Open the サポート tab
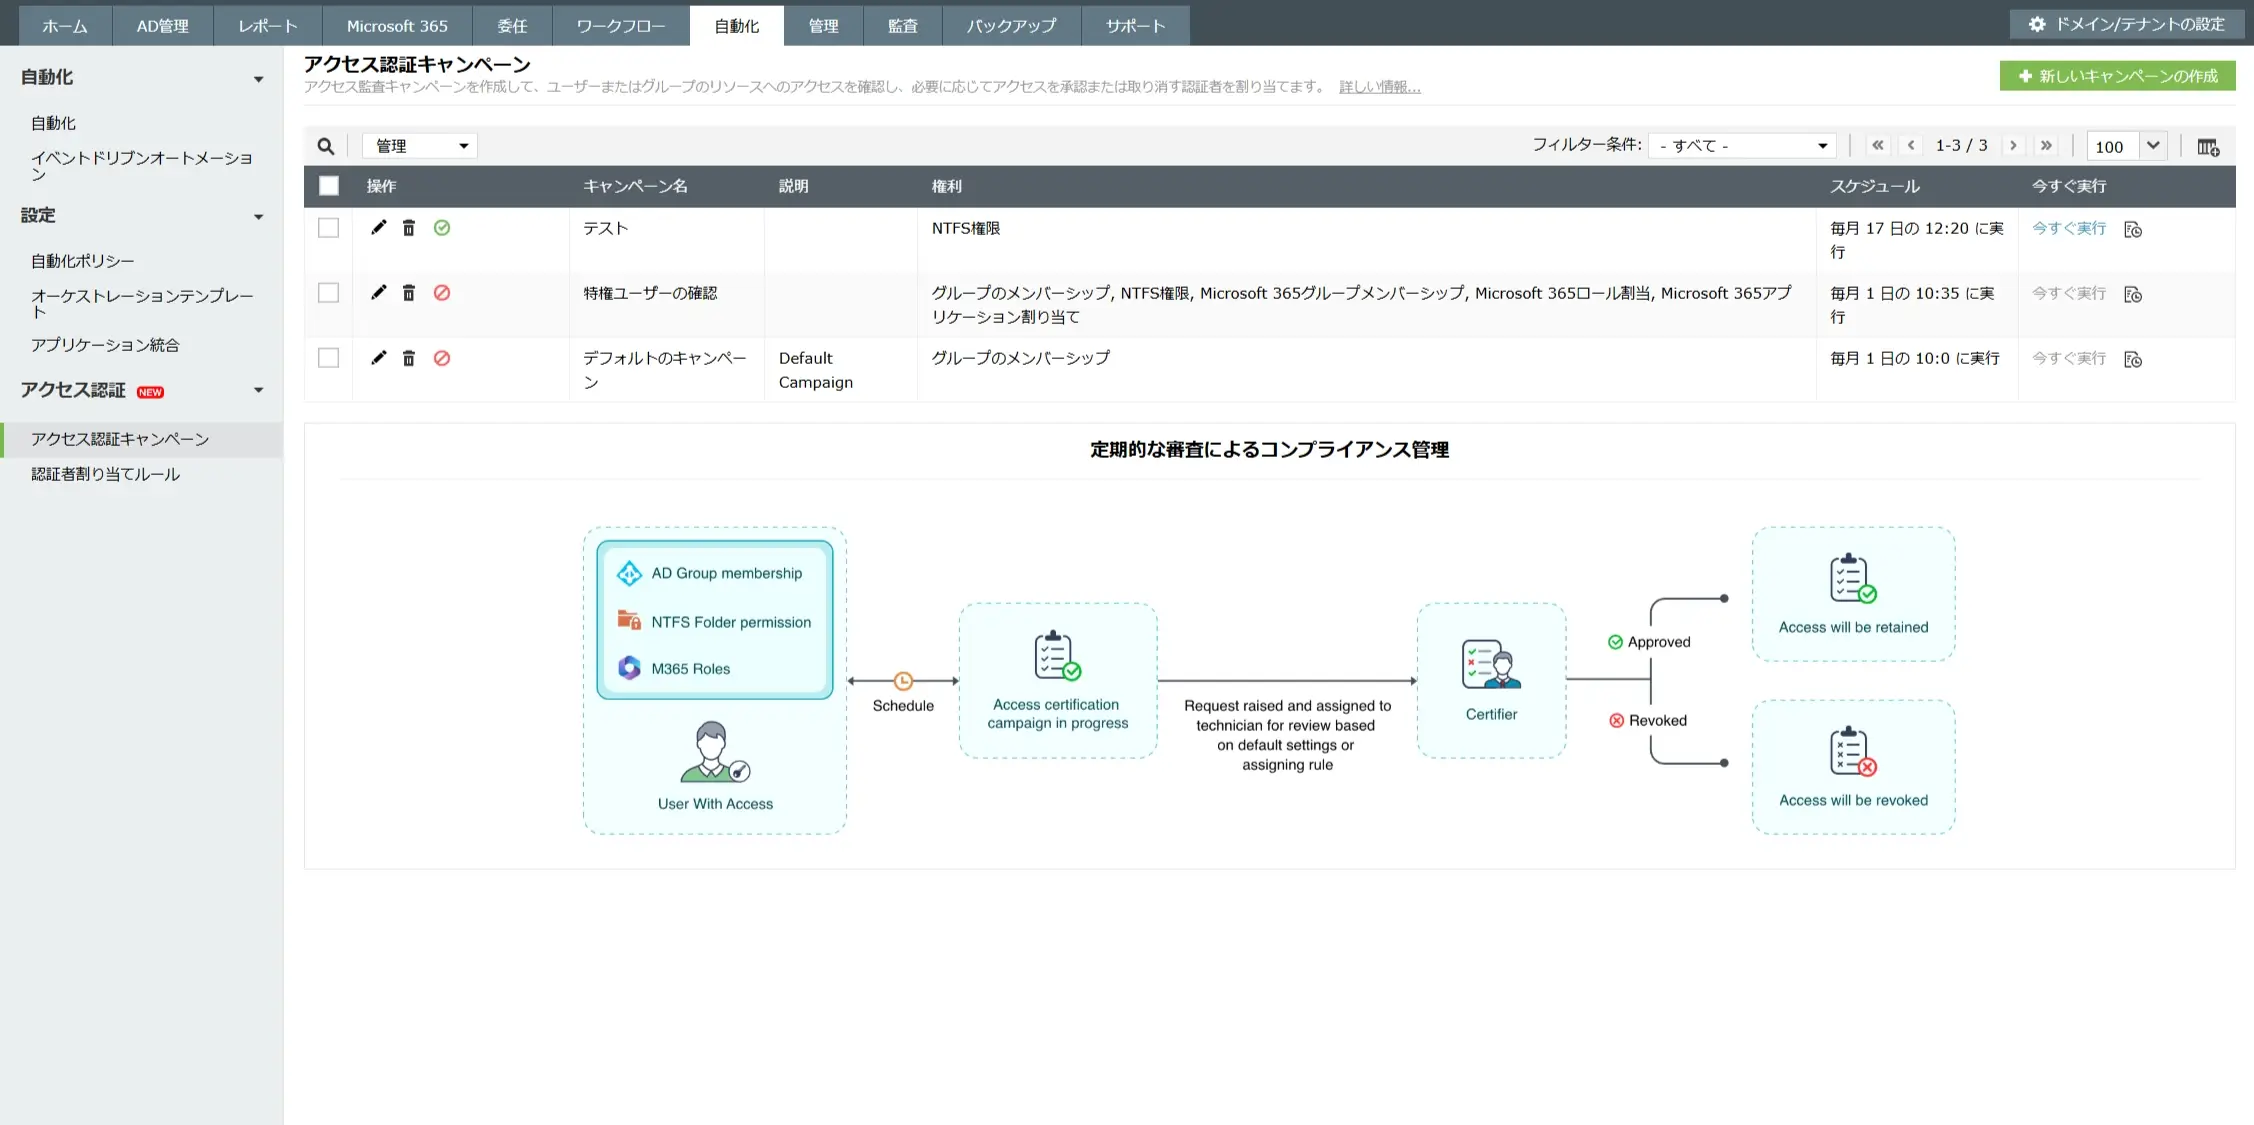This screenshot has width=2254, height=1125. [x=1136, y=26]
